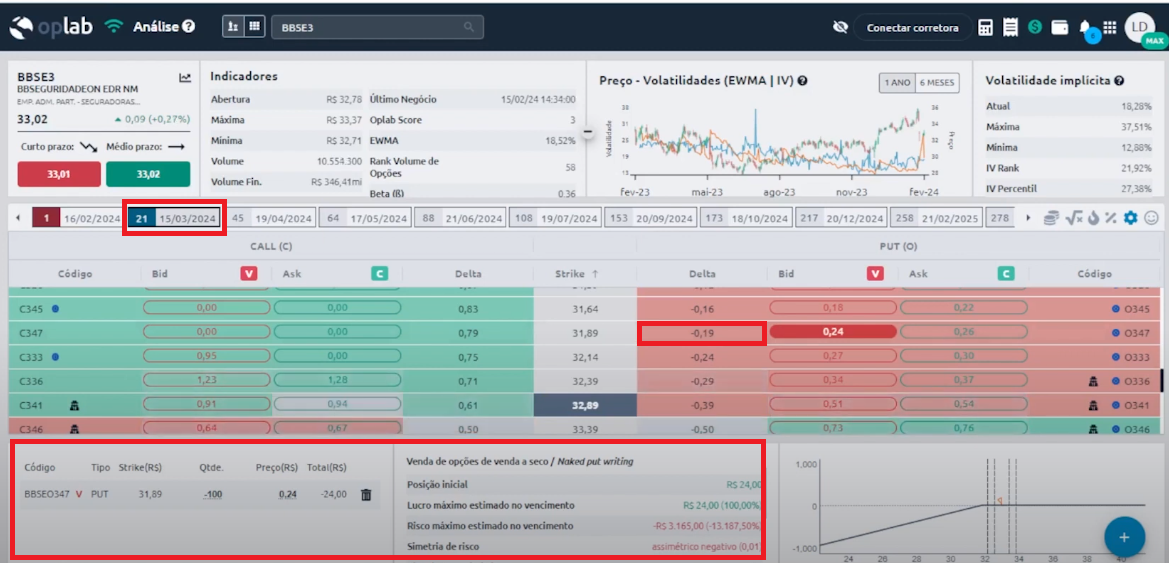Delete the BBSEO347 position with trash icon
The width and height of the screenshot is (1169, 563).
pos(366,494)
